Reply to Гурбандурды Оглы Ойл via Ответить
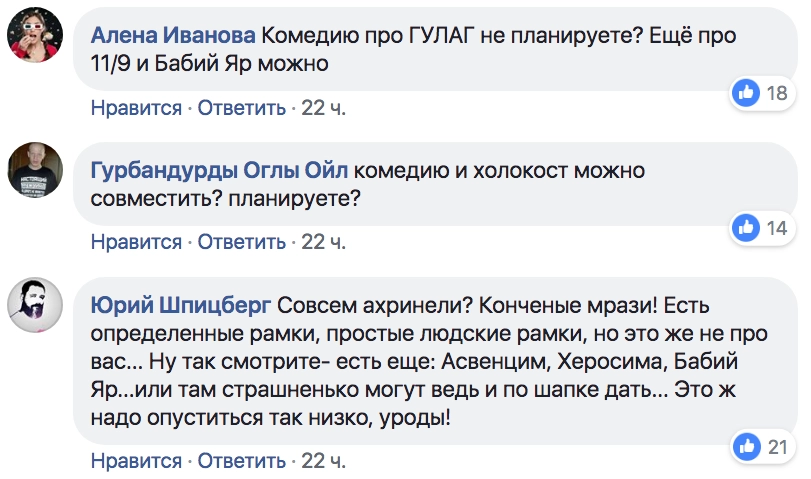 (242, 242)
